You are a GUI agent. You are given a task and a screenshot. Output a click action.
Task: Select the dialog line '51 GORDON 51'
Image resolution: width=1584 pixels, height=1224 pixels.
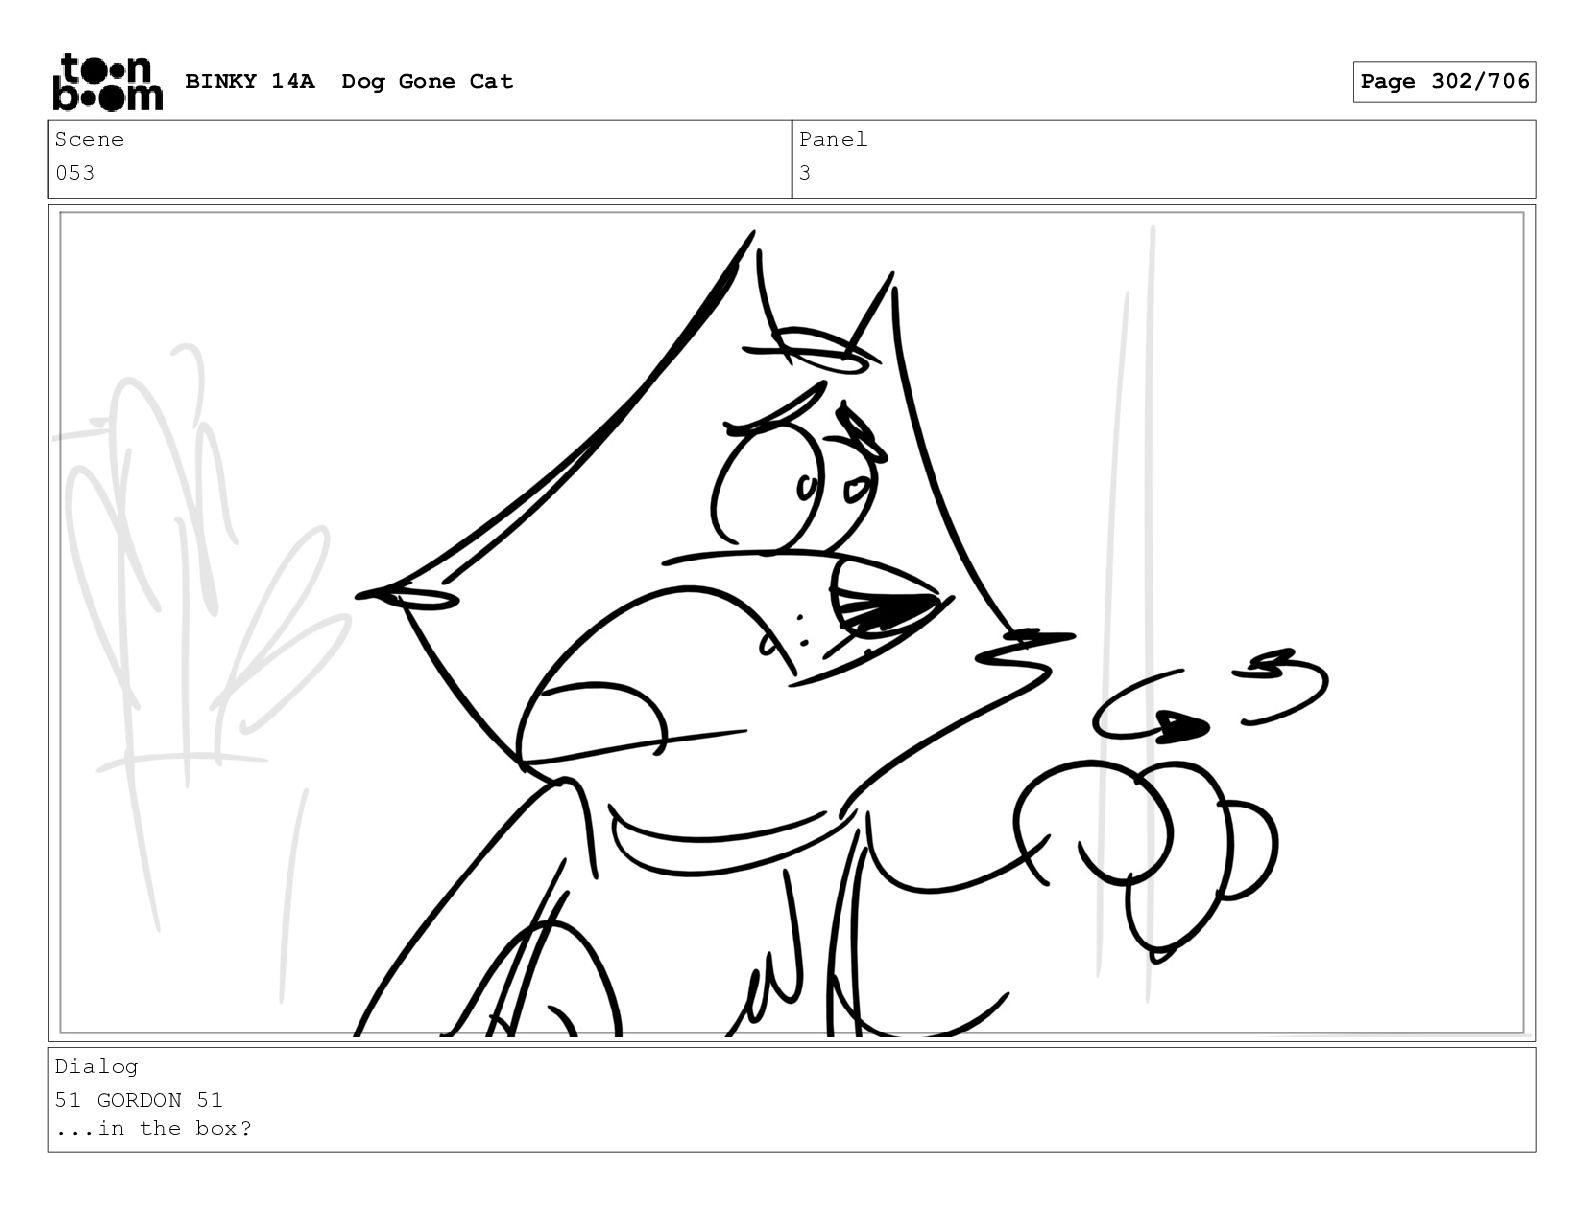point(139,1100)
